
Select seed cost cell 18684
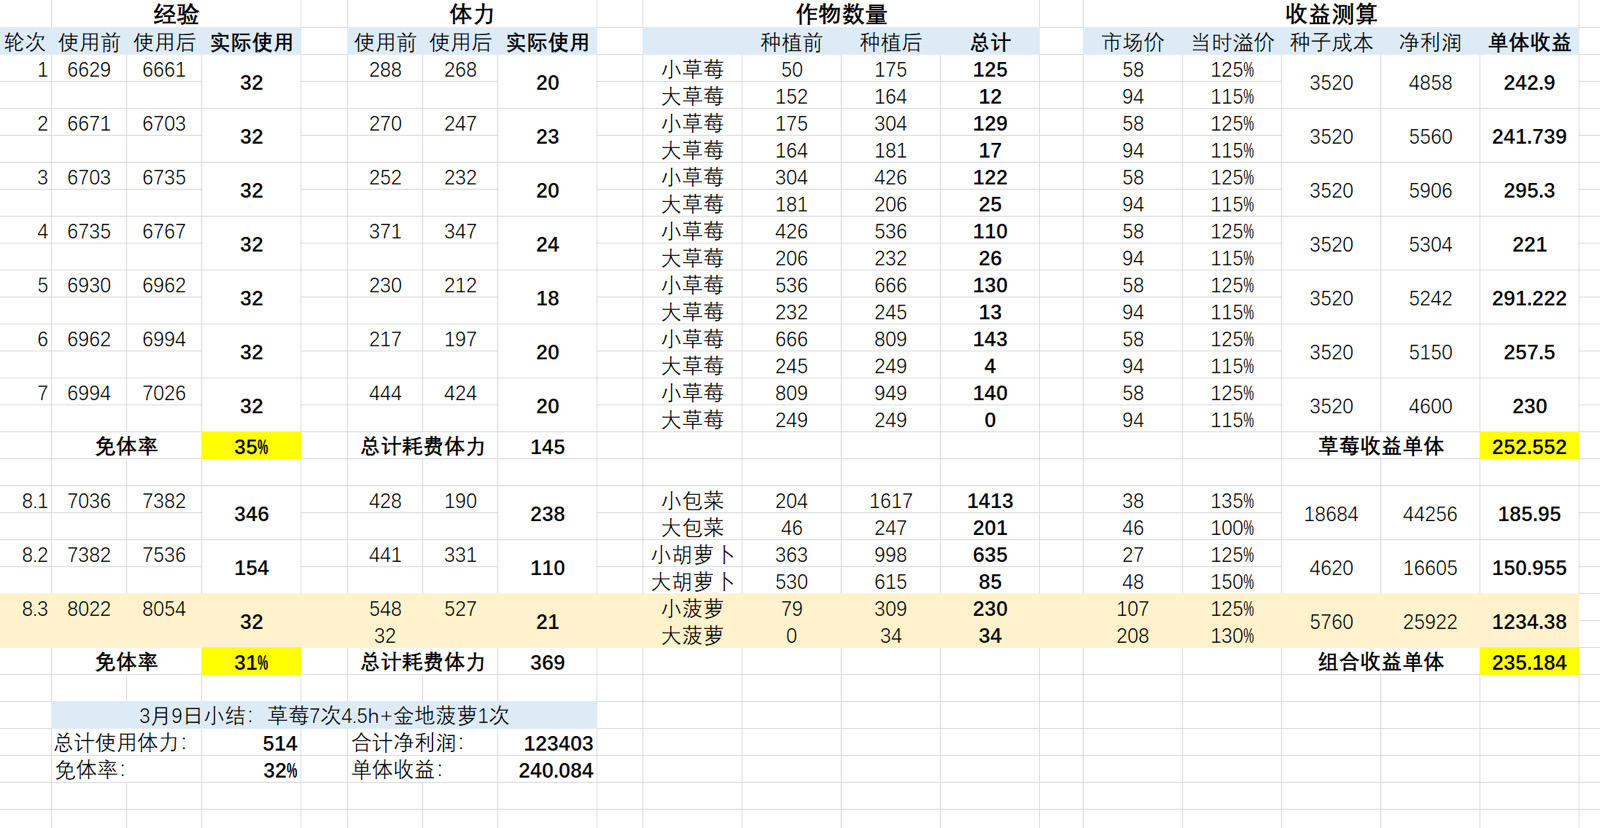(1331, 513)
